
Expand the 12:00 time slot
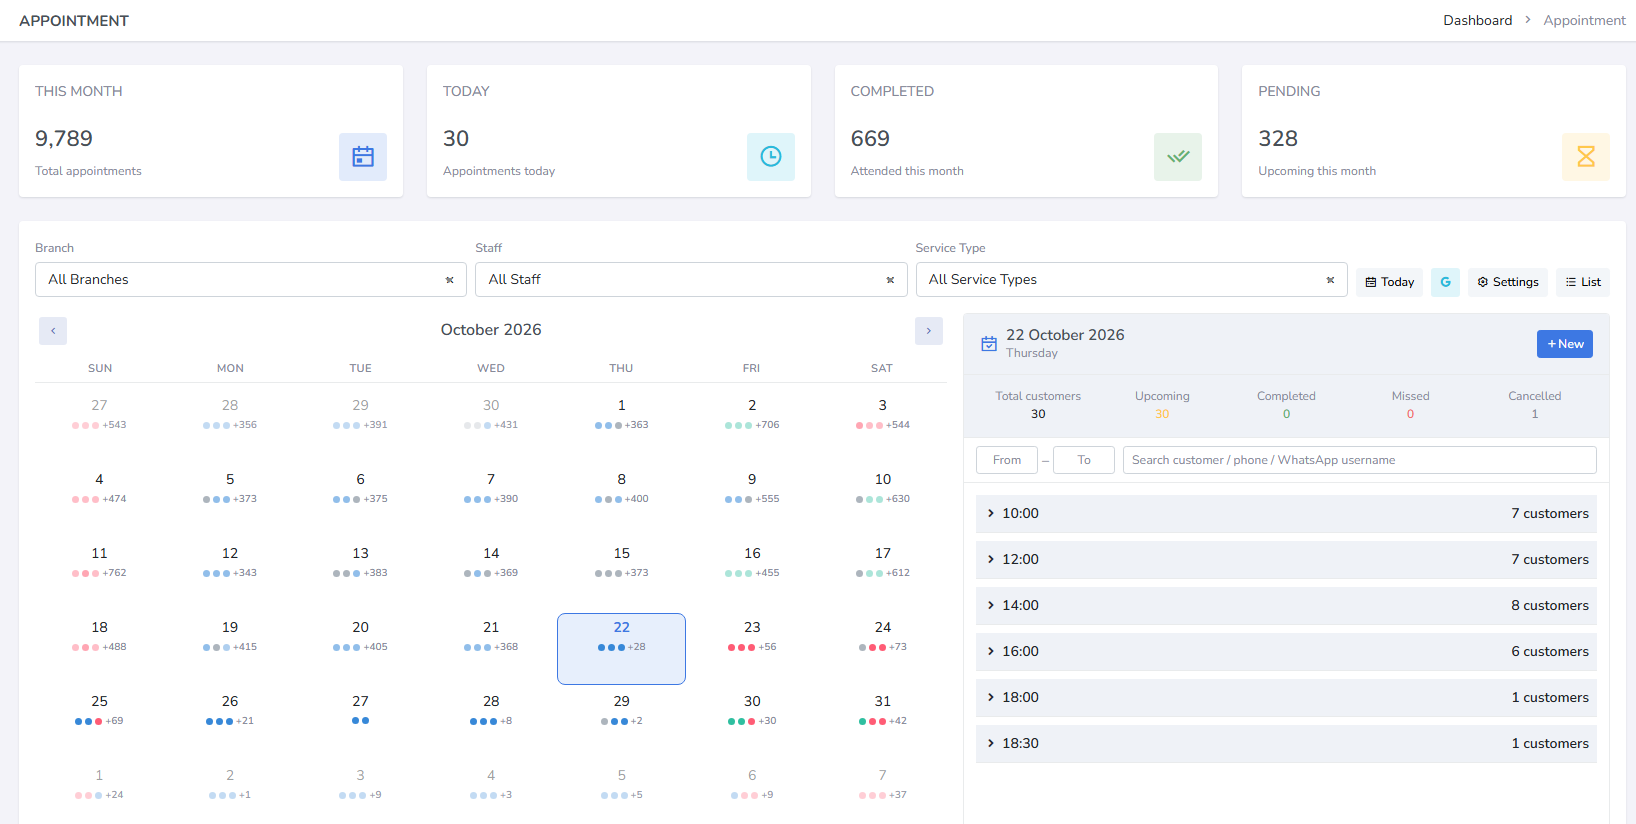[x=1286, y=560]
